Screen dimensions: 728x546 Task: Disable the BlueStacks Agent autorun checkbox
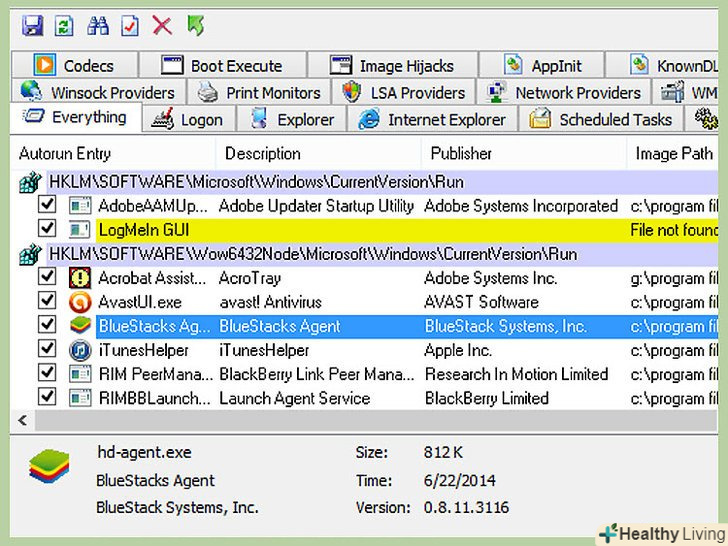[x=47, y=325]
